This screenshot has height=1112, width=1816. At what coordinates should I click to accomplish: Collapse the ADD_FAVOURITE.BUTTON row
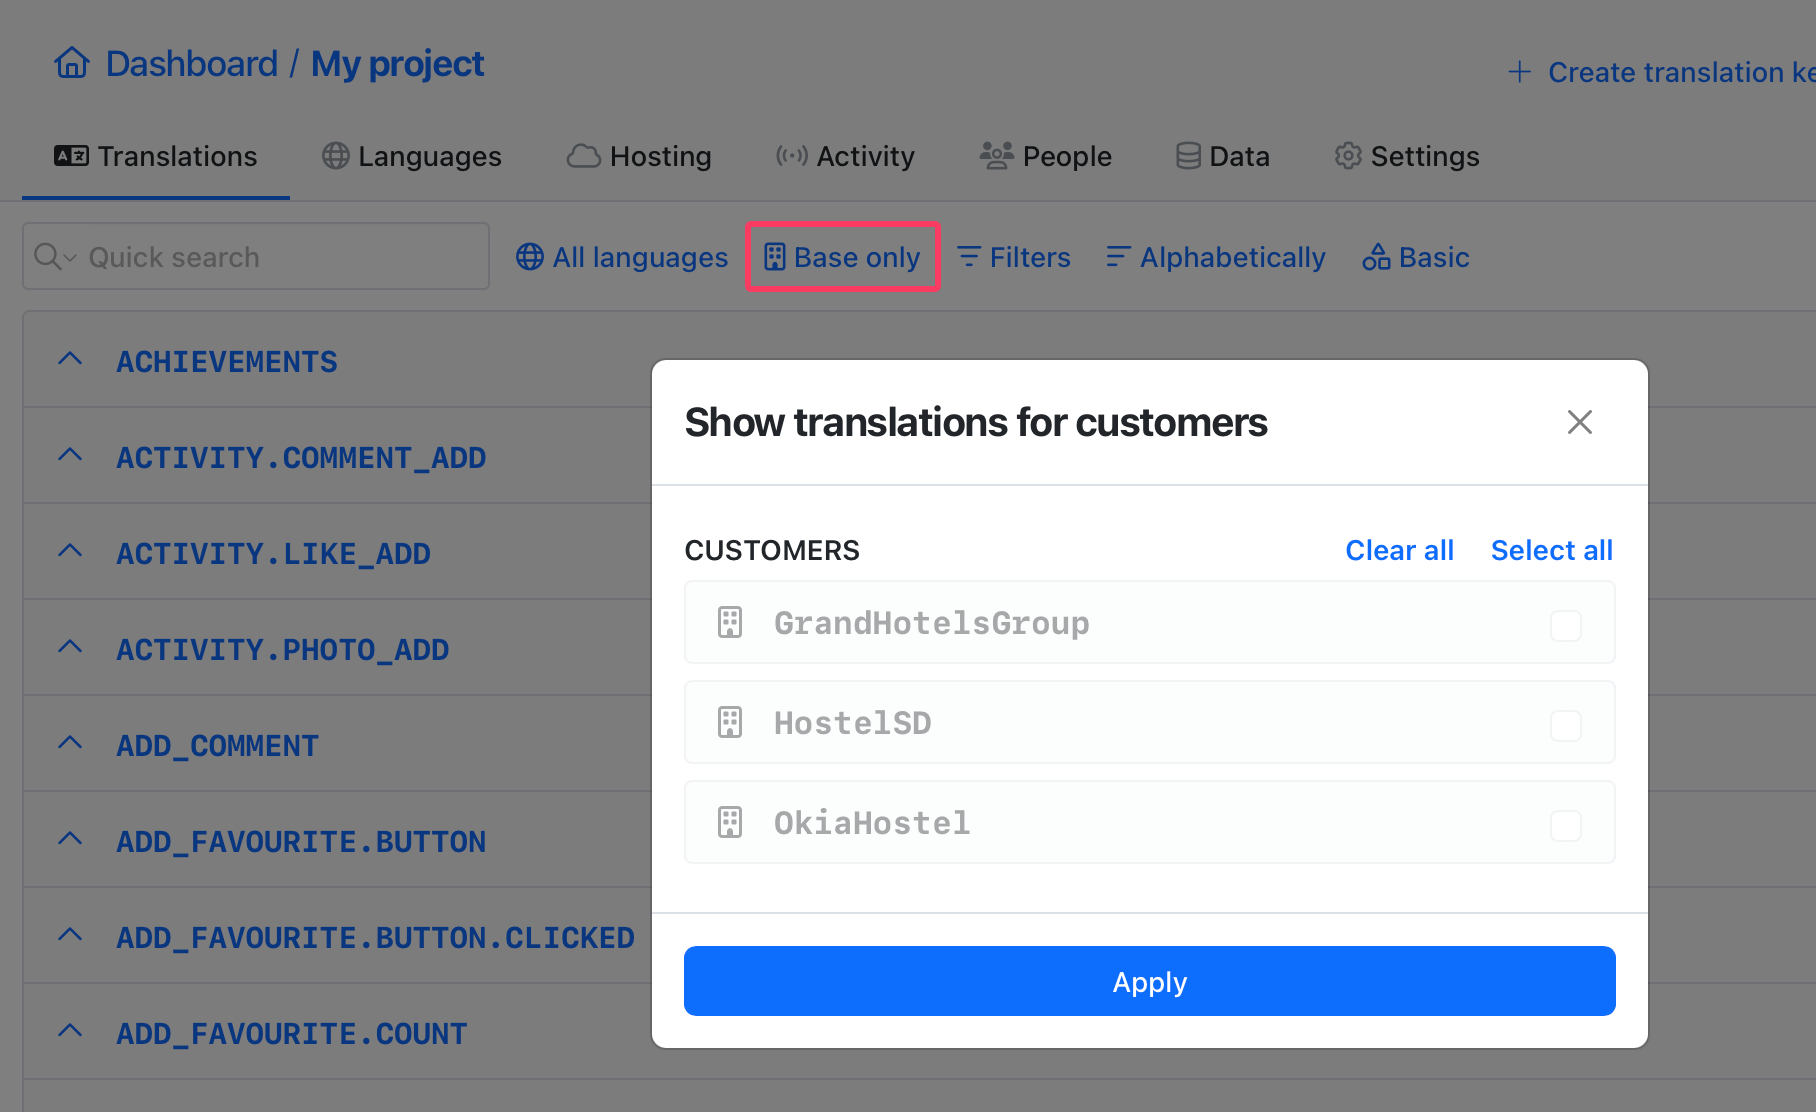coord(70,839)
